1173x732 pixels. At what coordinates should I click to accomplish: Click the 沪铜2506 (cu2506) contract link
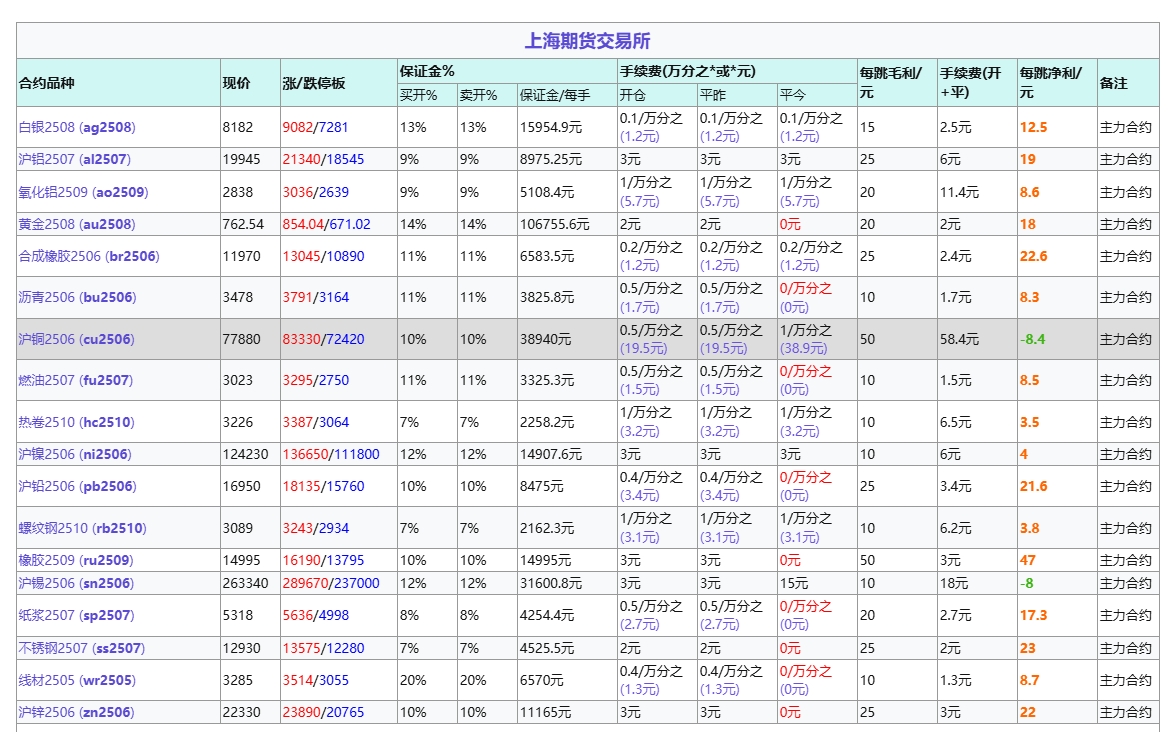tap(76, 340)
